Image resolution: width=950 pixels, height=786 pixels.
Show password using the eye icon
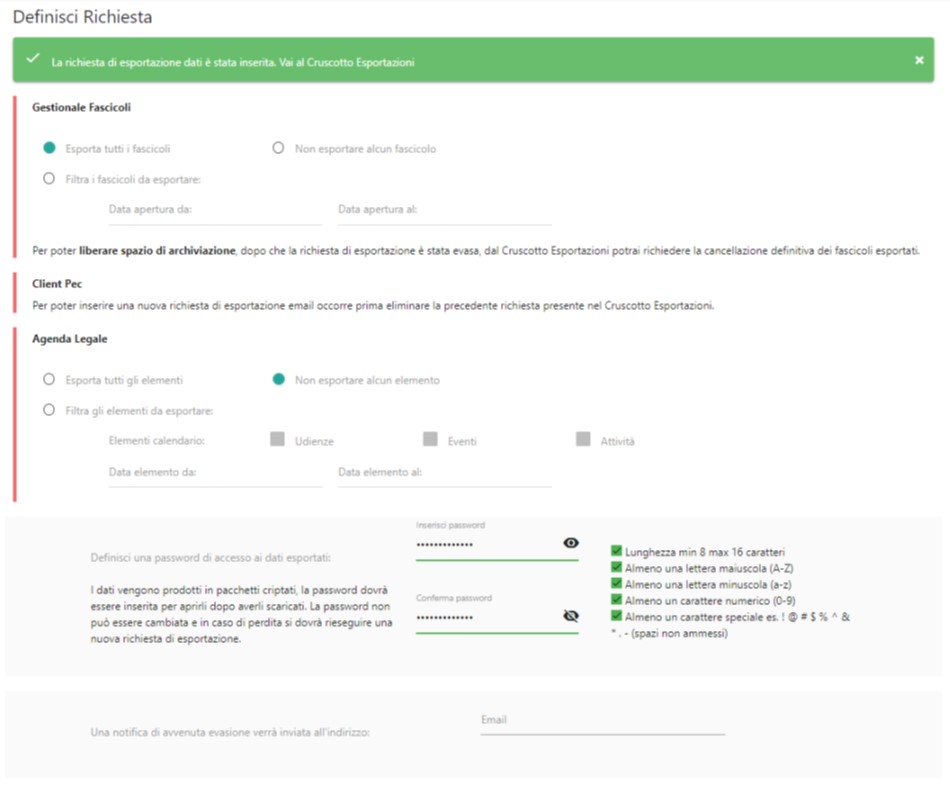pos(571,543)
